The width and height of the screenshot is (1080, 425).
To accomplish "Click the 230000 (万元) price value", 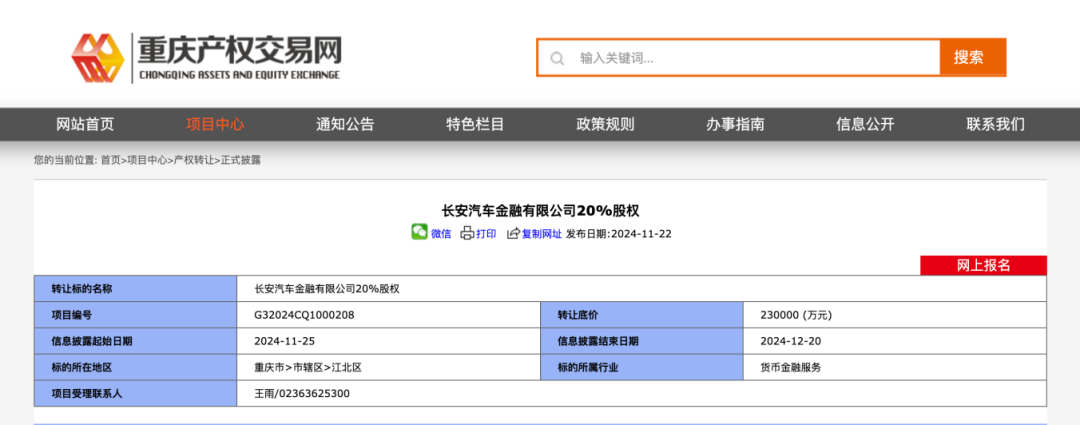I will click(796, 315).
